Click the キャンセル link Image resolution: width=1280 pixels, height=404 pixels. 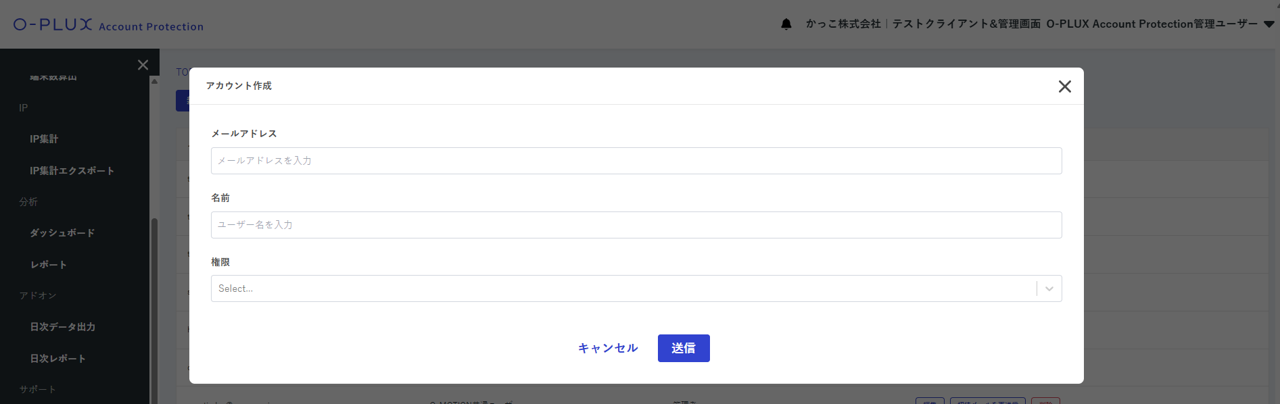click(607, 348)
